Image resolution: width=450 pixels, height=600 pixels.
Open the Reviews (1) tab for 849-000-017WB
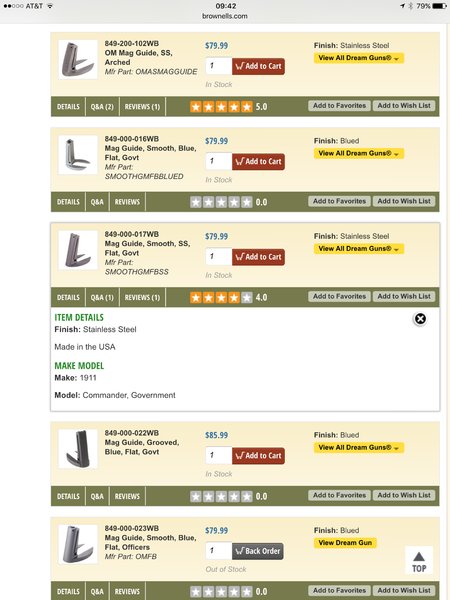142,297
